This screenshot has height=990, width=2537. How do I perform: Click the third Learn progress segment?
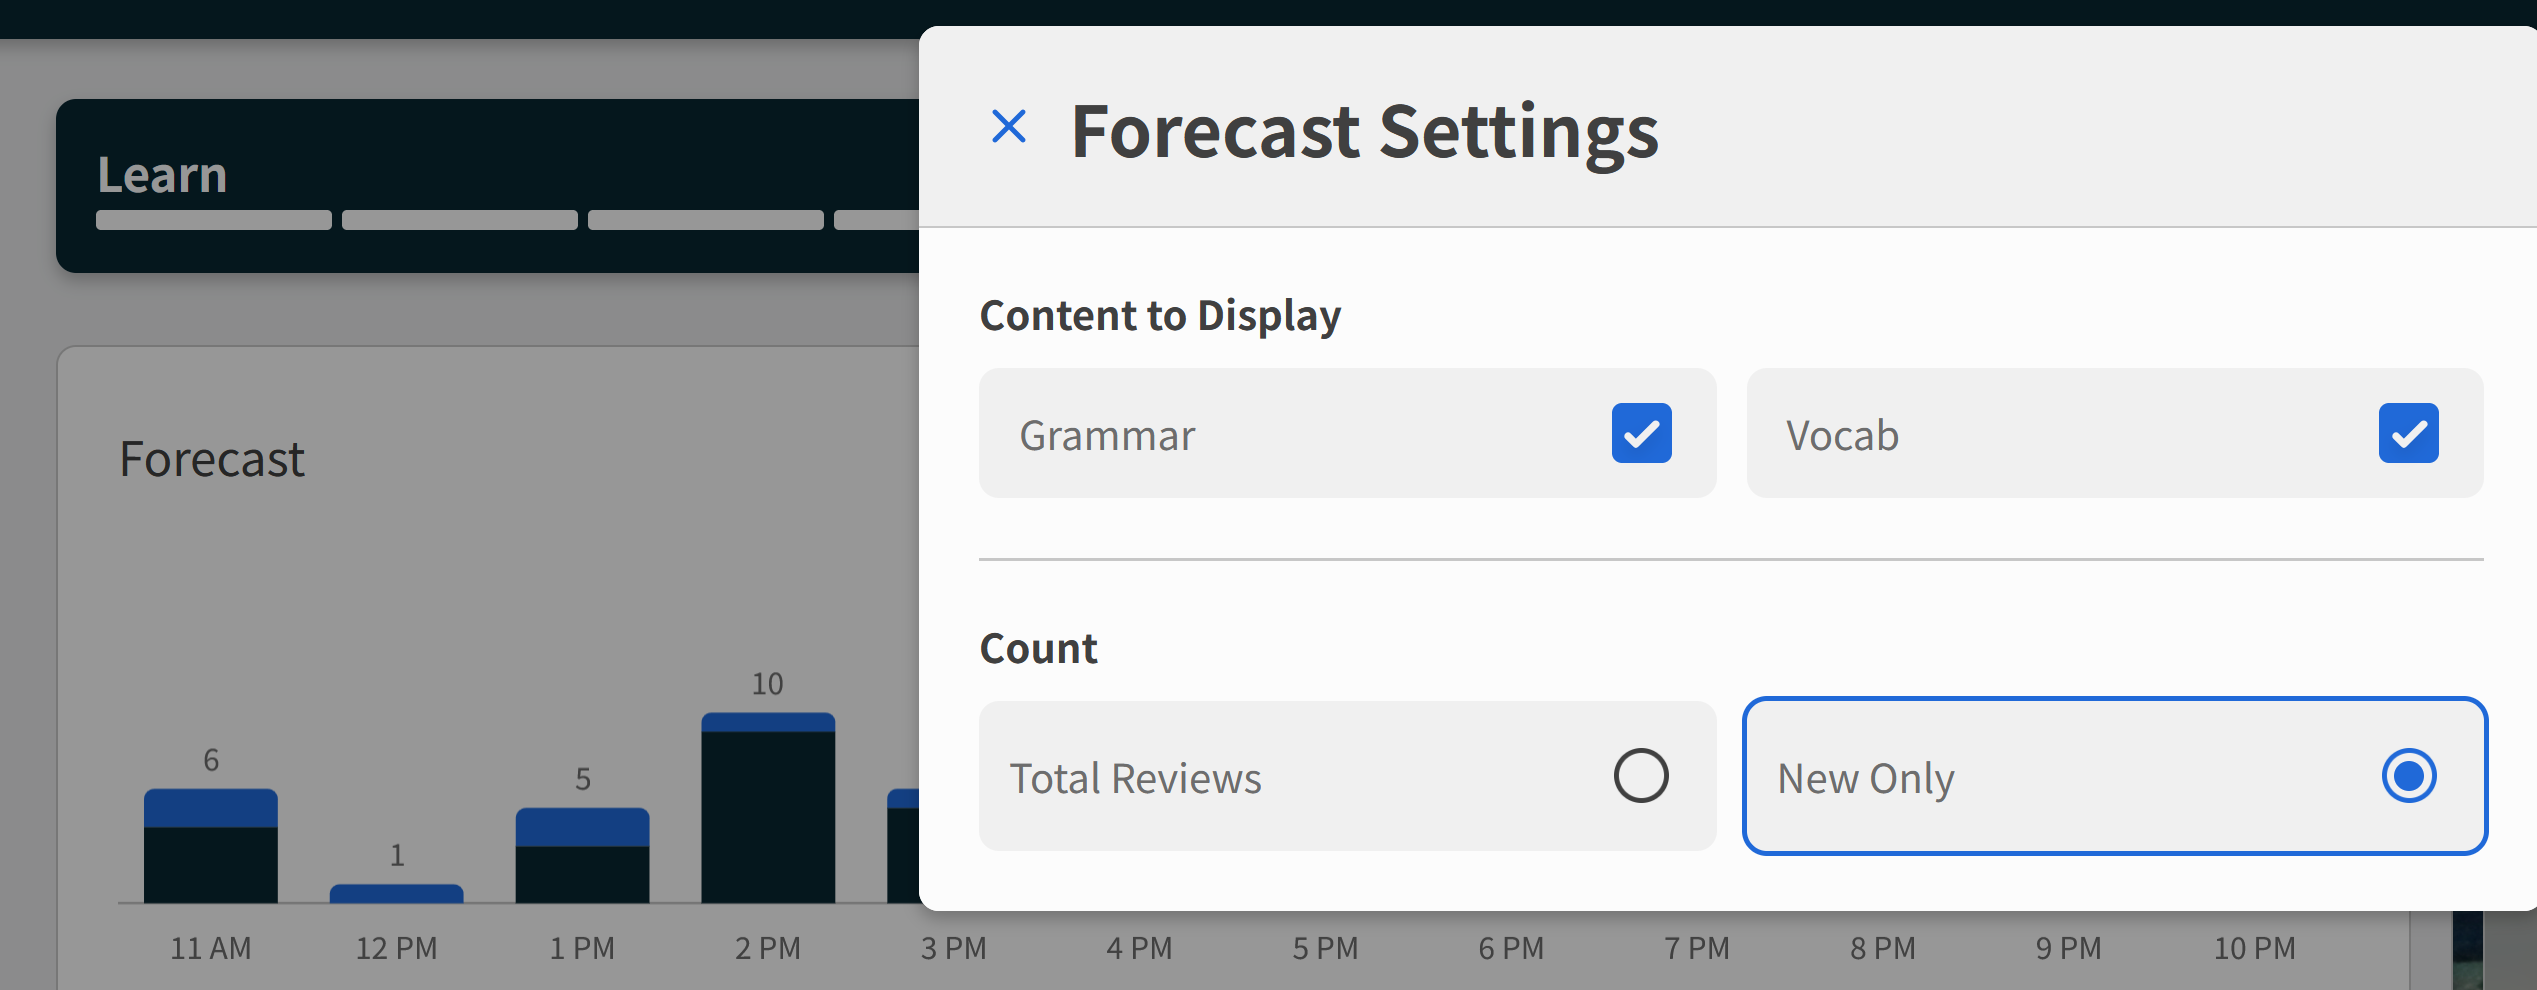click(706, 220)
